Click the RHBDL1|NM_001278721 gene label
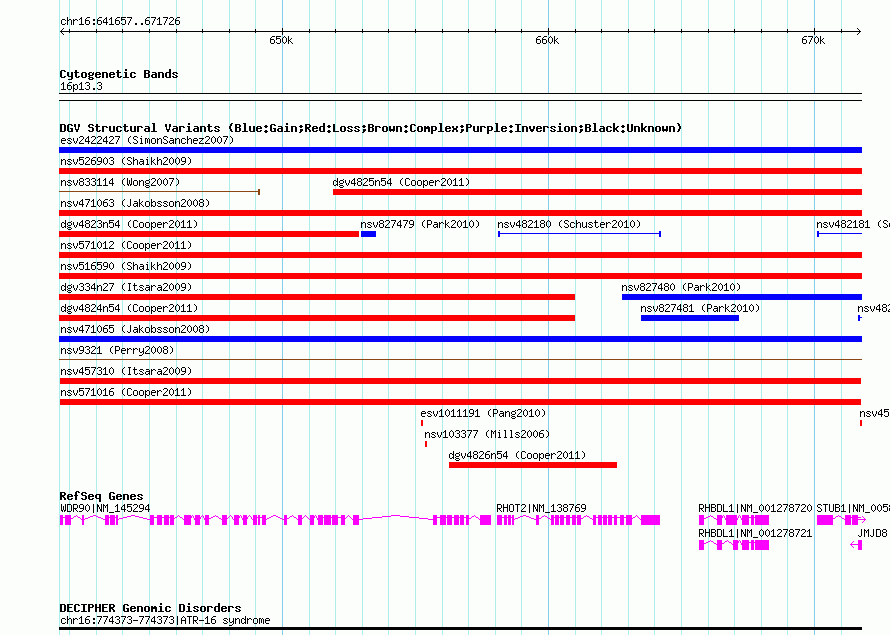The width and height of the screenshot is (890, 635). (755, 533)
